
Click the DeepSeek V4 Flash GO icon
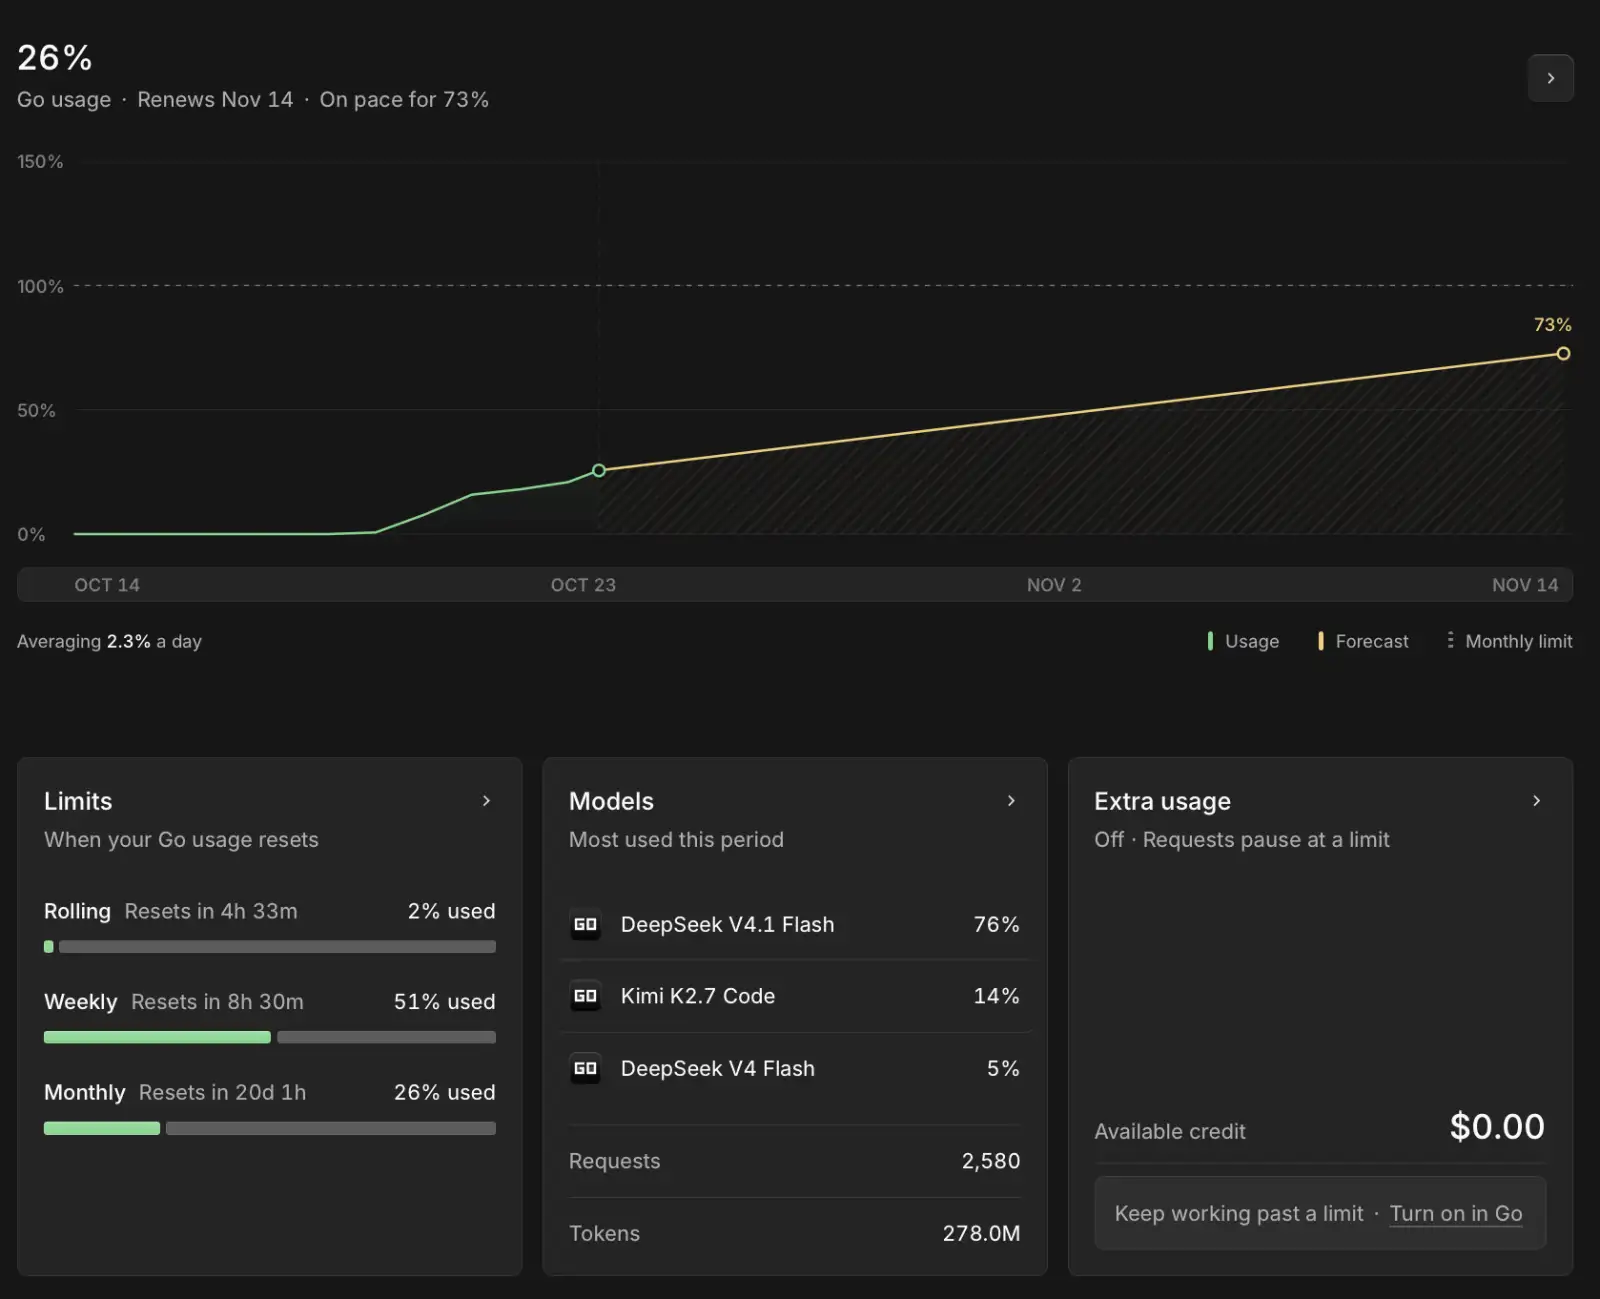(585, 1069)
